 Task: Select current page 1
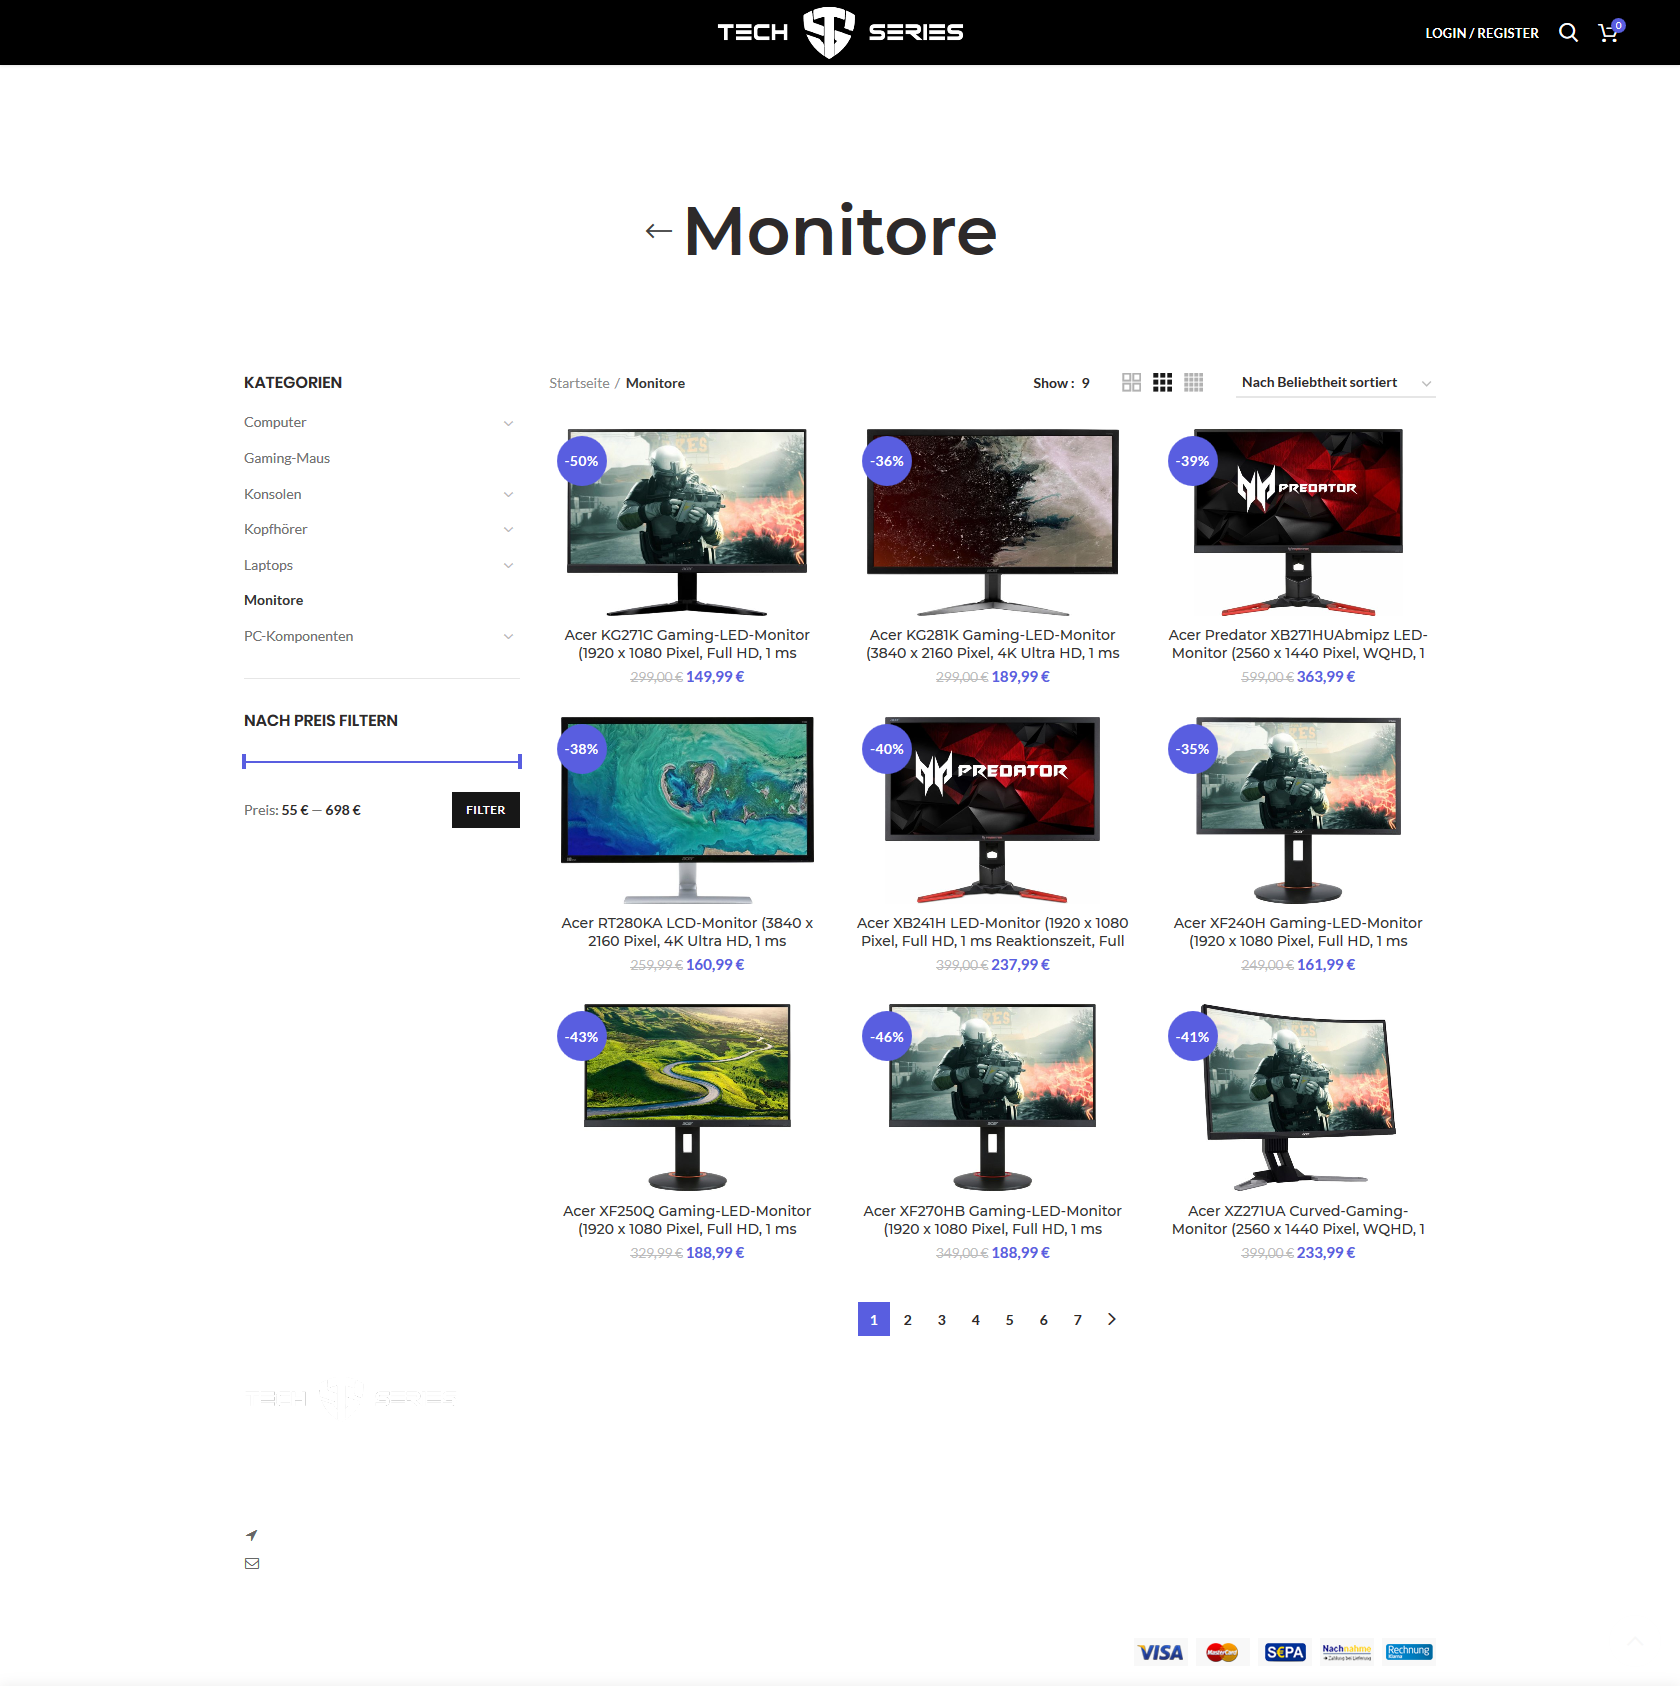(874, 1320)
